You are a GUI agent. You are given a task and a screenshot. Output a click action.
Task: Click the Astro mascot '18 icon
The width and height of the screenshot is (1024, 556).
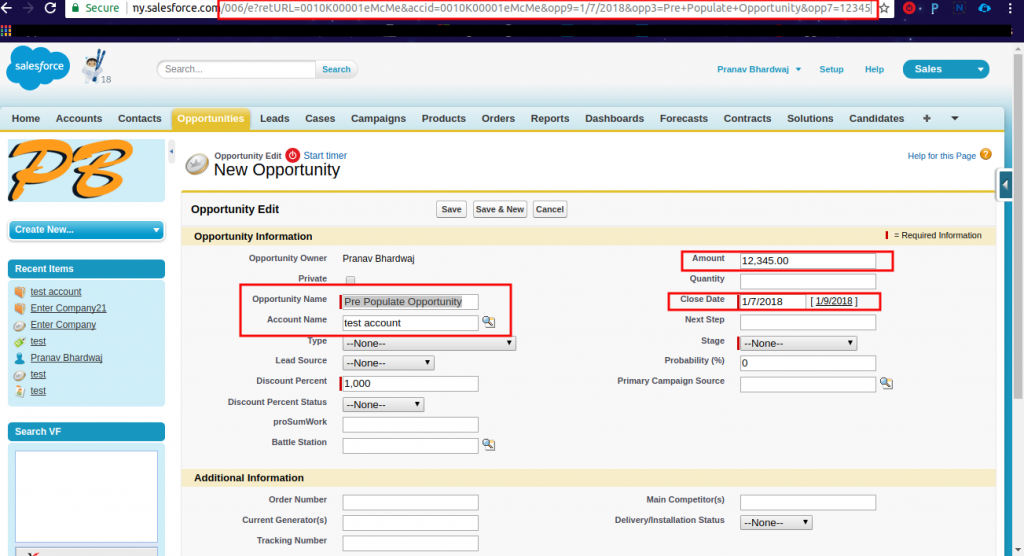point(96,67)
